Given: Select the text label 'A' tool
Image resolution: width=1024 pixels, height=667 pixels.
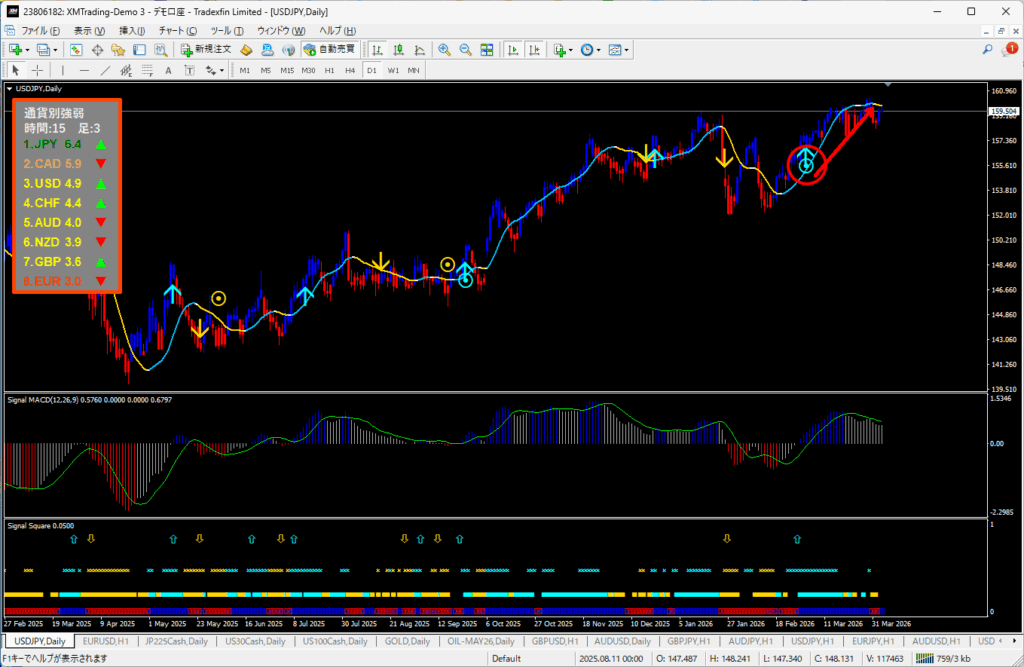Looking at the screenshot, I should (x=167, y=70).
